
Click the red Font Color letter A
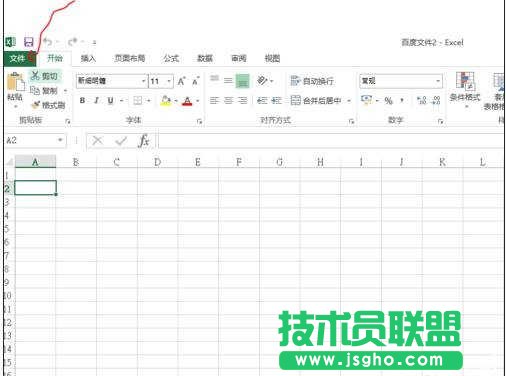click(x=187, y=101)
